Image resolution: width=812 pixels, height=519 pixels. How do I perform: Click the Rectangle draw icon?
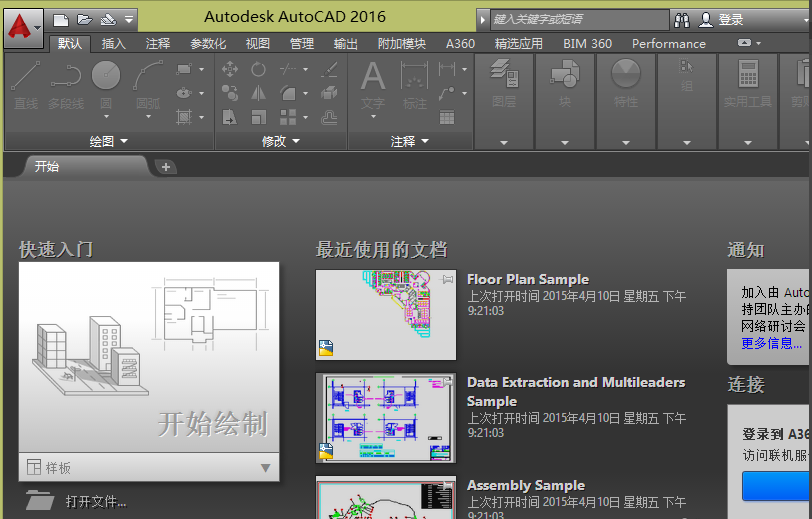point(184,69)
